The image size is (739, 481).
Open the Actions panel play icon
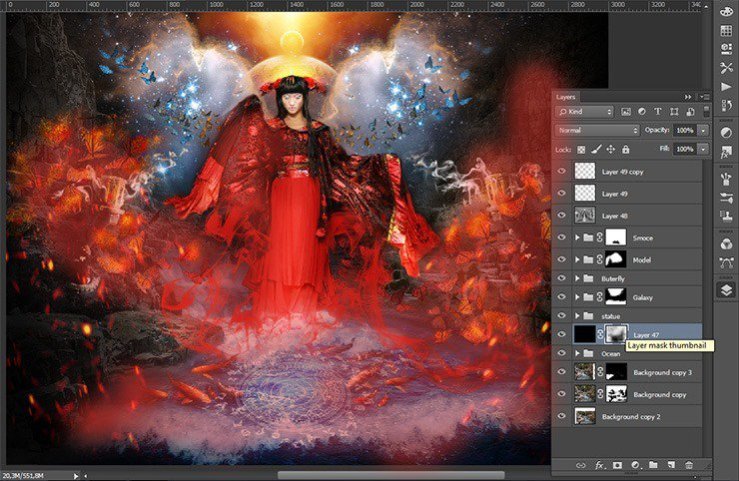tap(726, 87)
